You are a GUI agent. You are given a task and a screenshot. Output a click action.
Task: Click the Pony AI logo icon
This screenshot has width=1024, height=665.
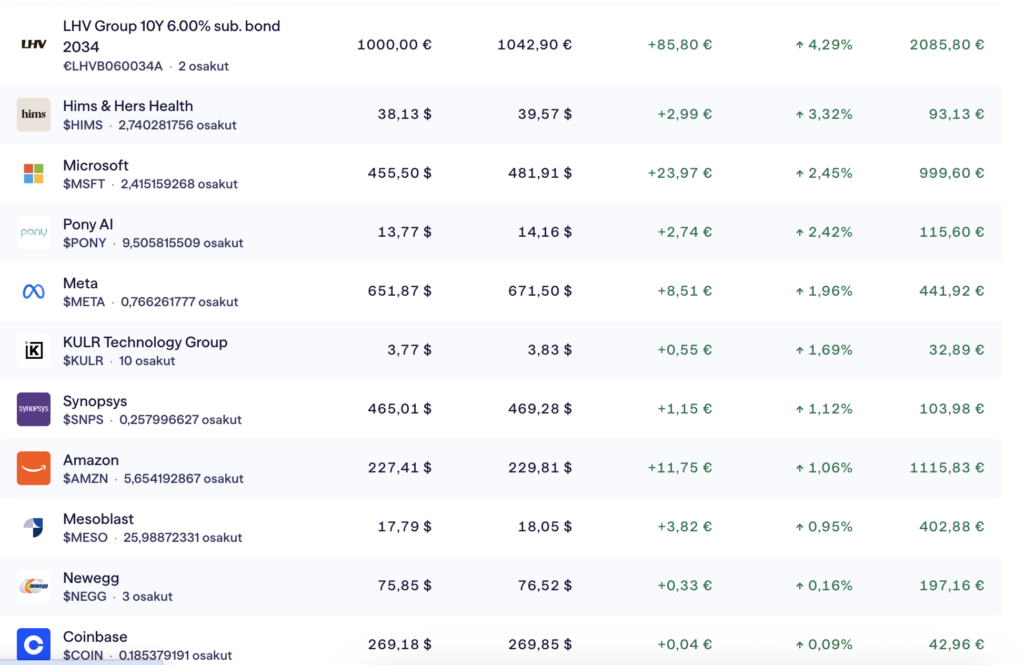pos(34,233)
